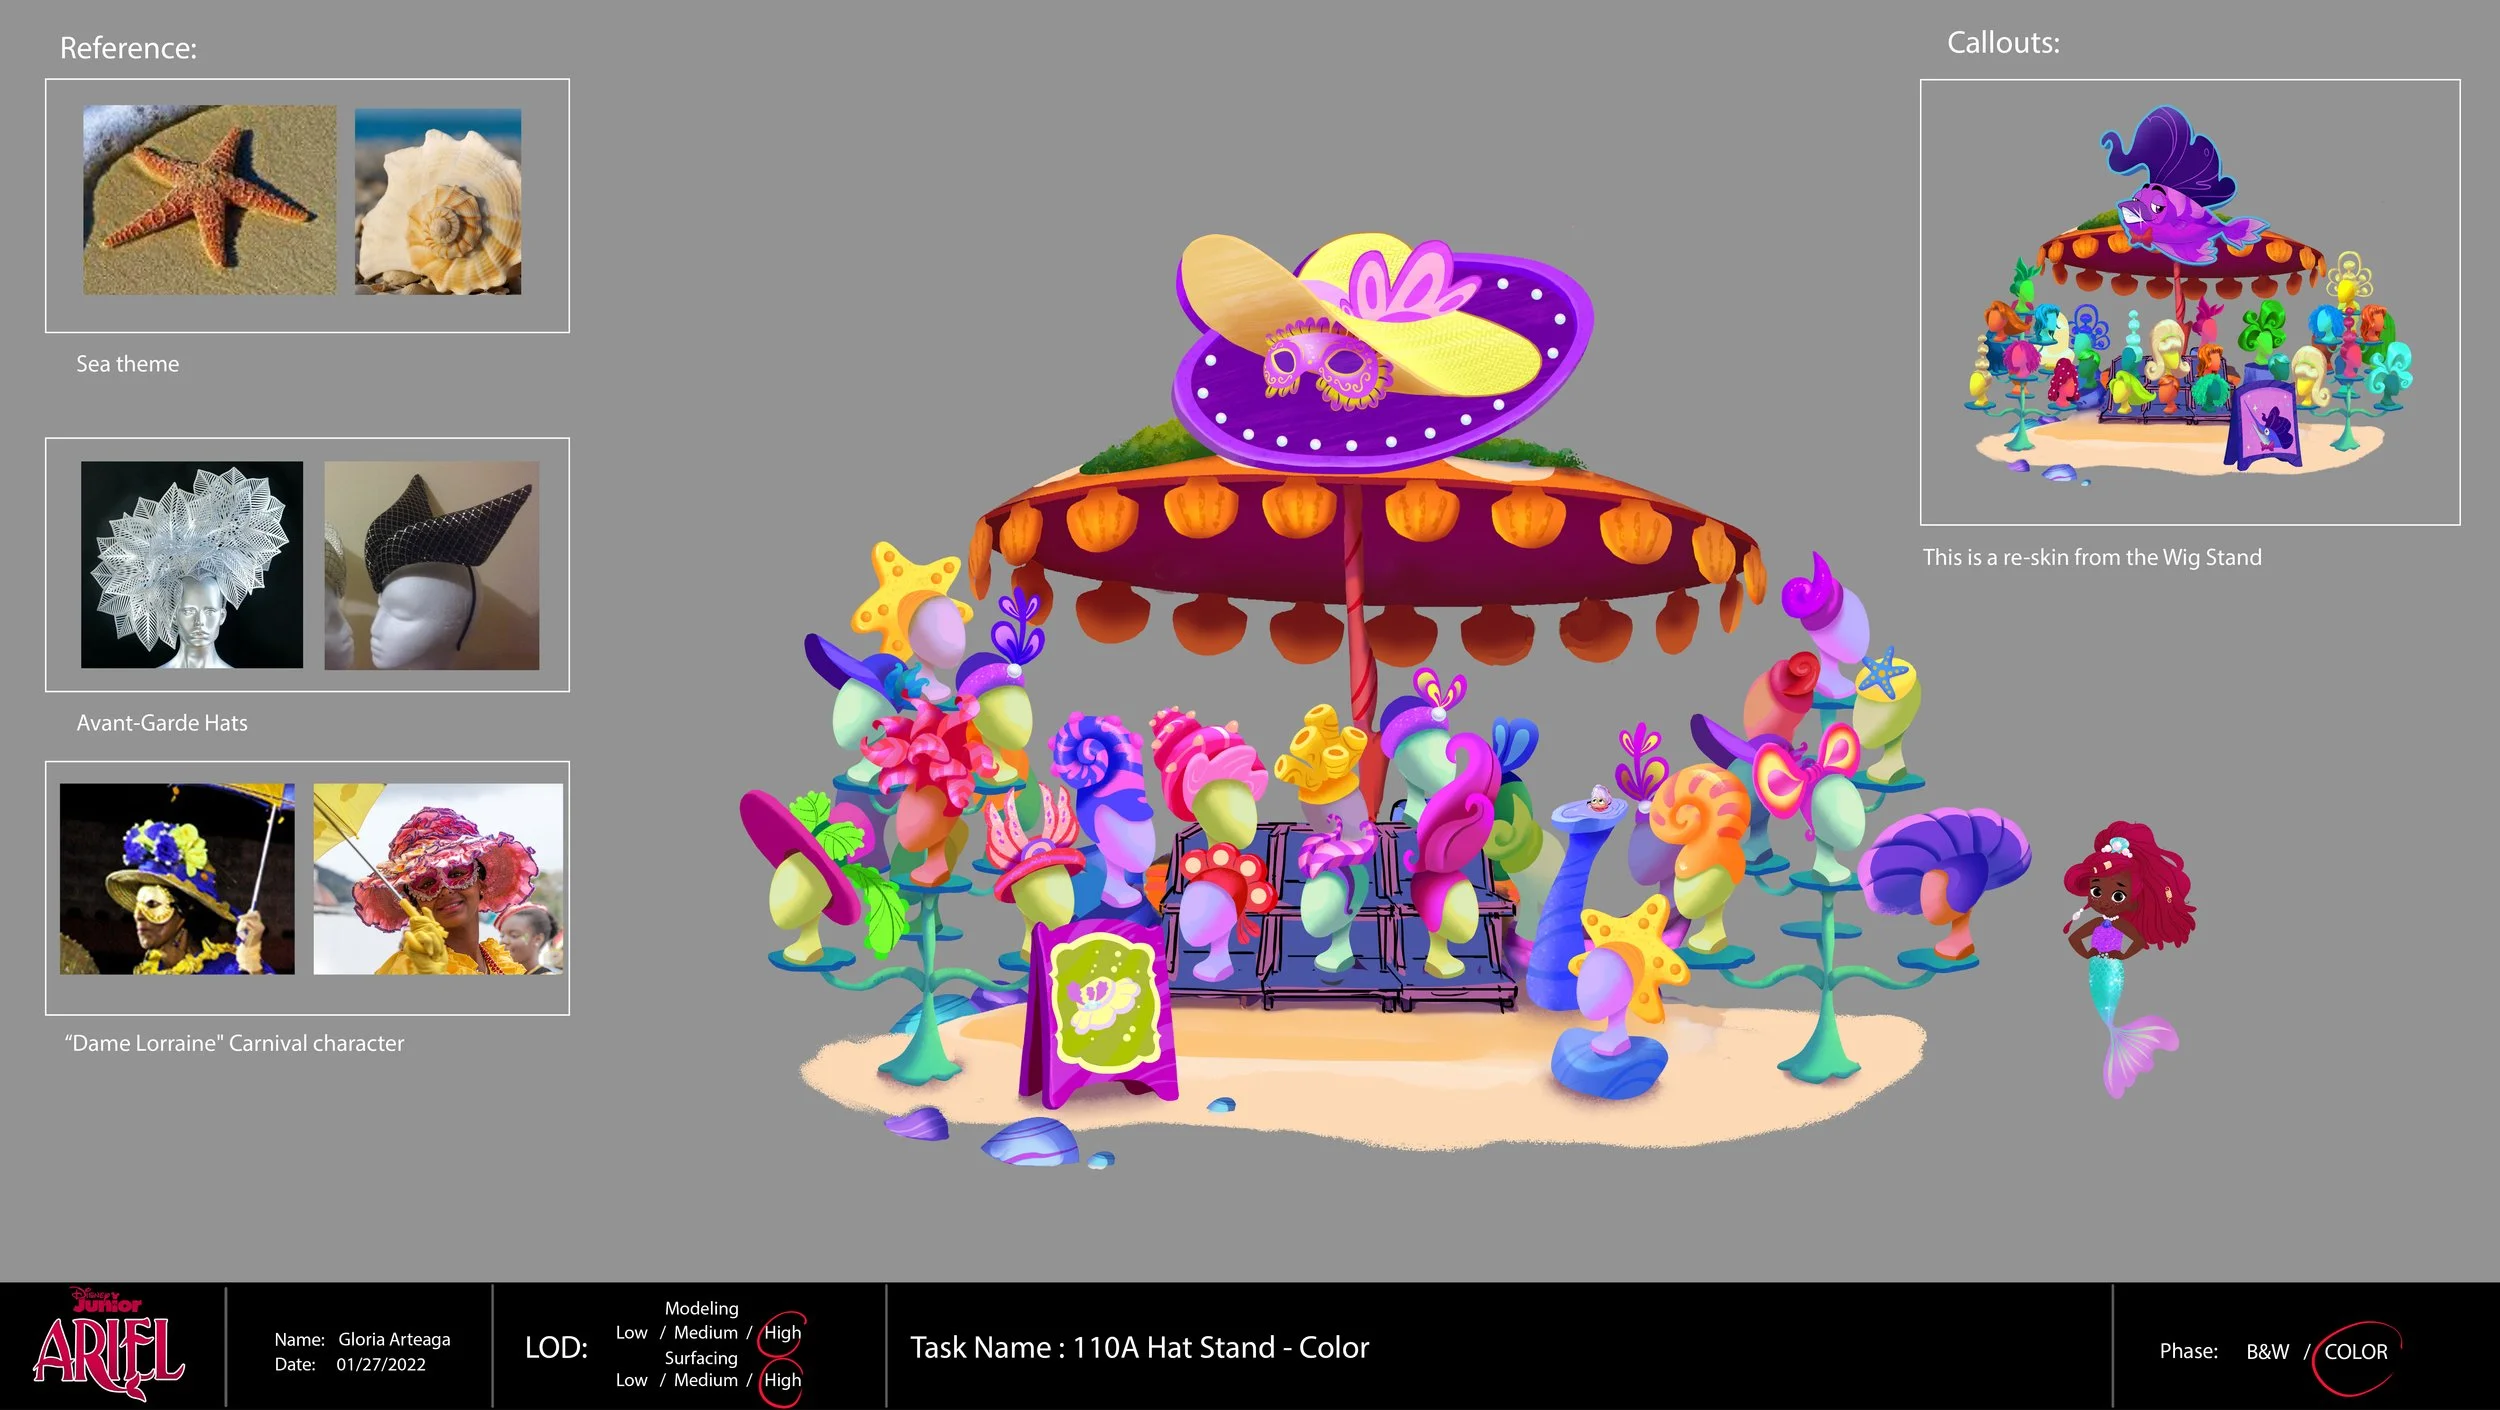Click the "Modeling" label
Image resolution: width=2500 pixels, height=1410 pixels.
[x=701, y=1308]
